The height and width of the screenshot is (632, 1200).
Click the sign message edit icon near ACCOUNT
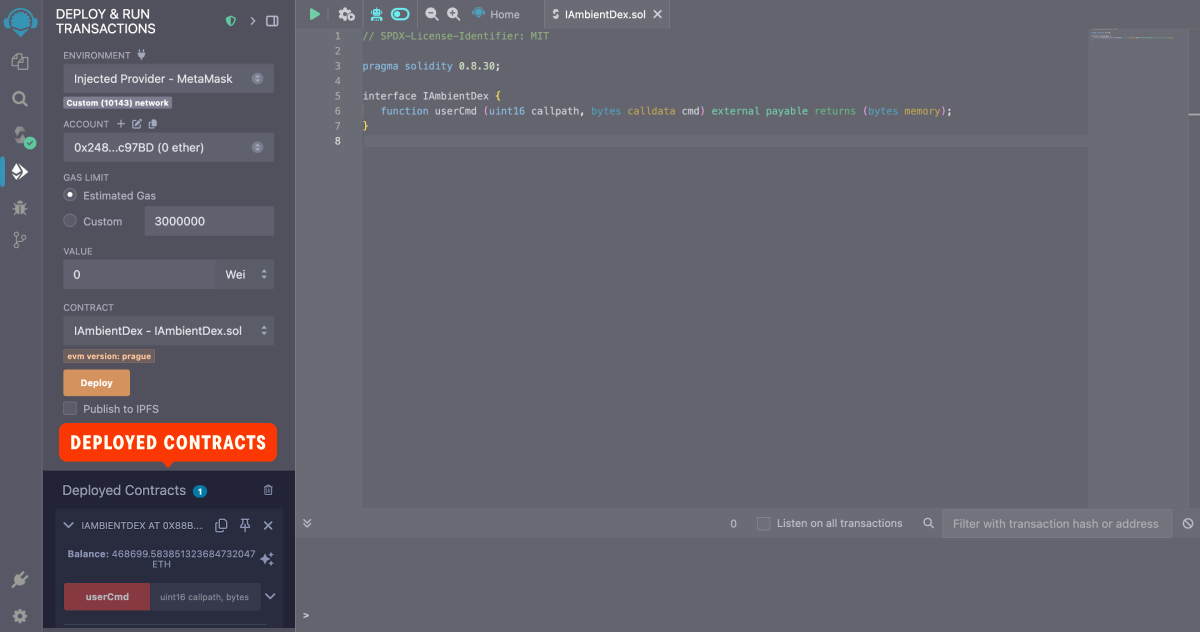click(137, 124)
